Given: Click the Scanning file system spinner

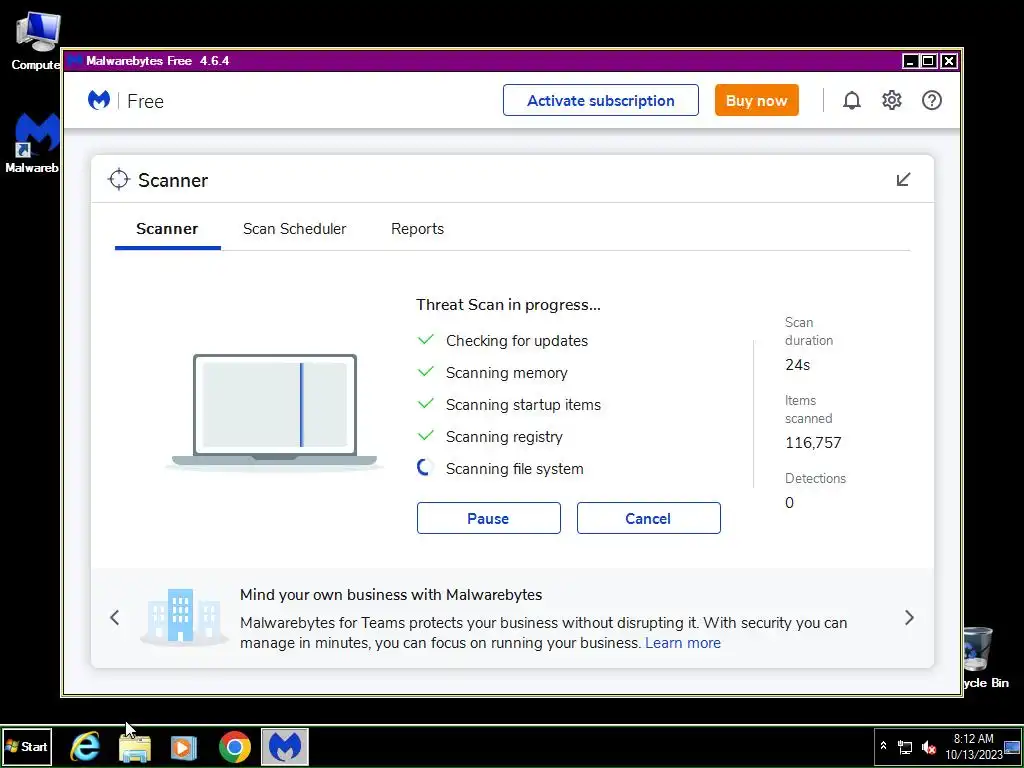Looking at the screenshot, I should pos(425,468).
